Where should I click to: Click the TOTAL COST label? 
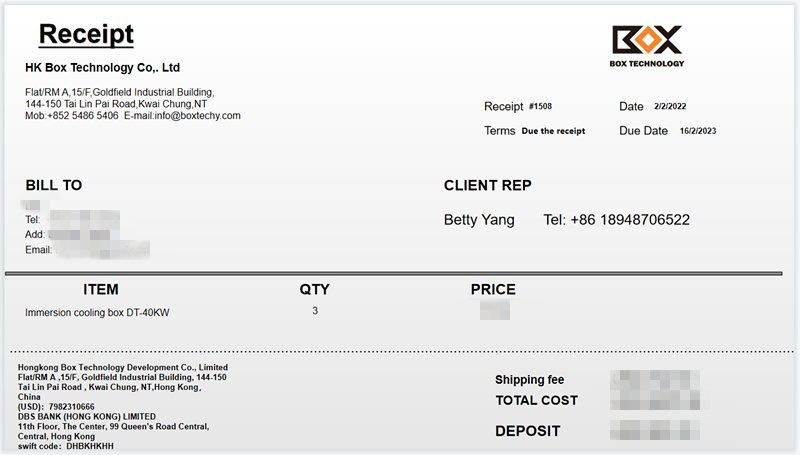pyautogui.click(x=536, y=401)
